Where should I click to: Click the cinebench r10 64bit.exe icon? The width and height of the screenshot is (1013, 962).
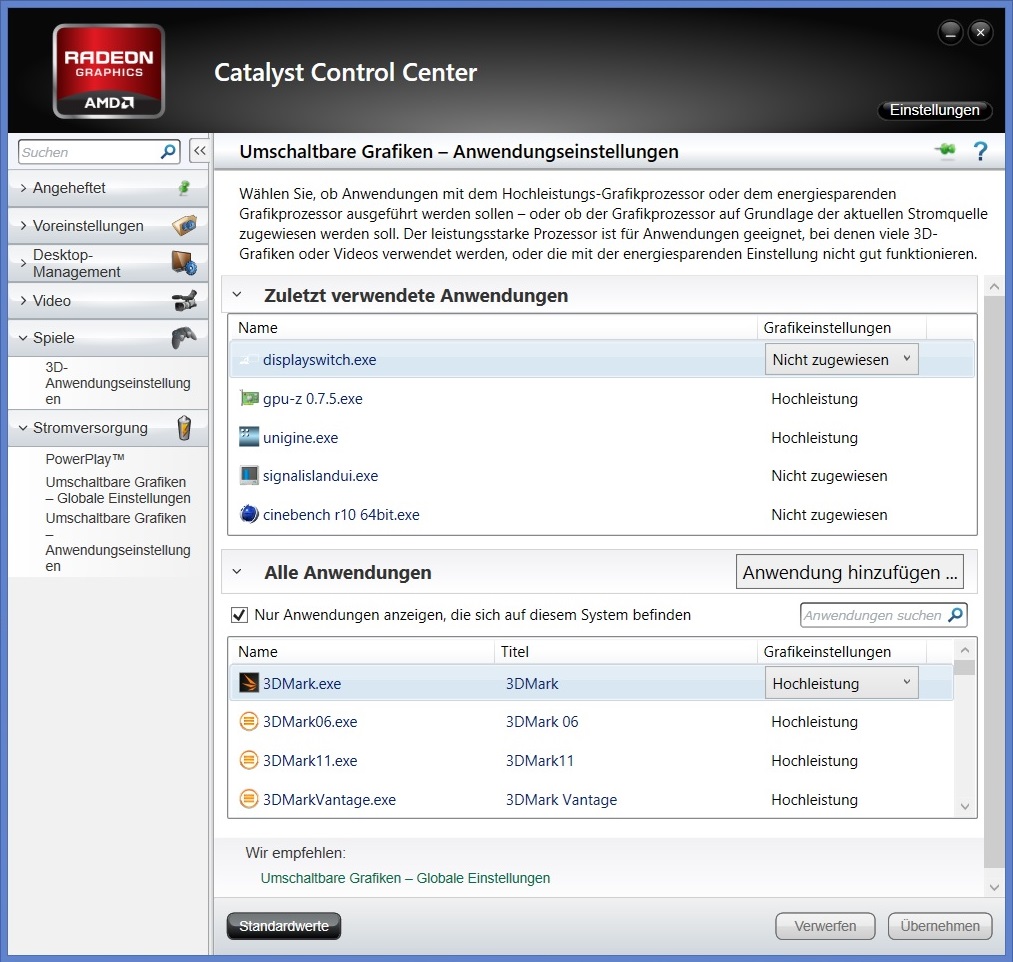(x=249, y=514)
